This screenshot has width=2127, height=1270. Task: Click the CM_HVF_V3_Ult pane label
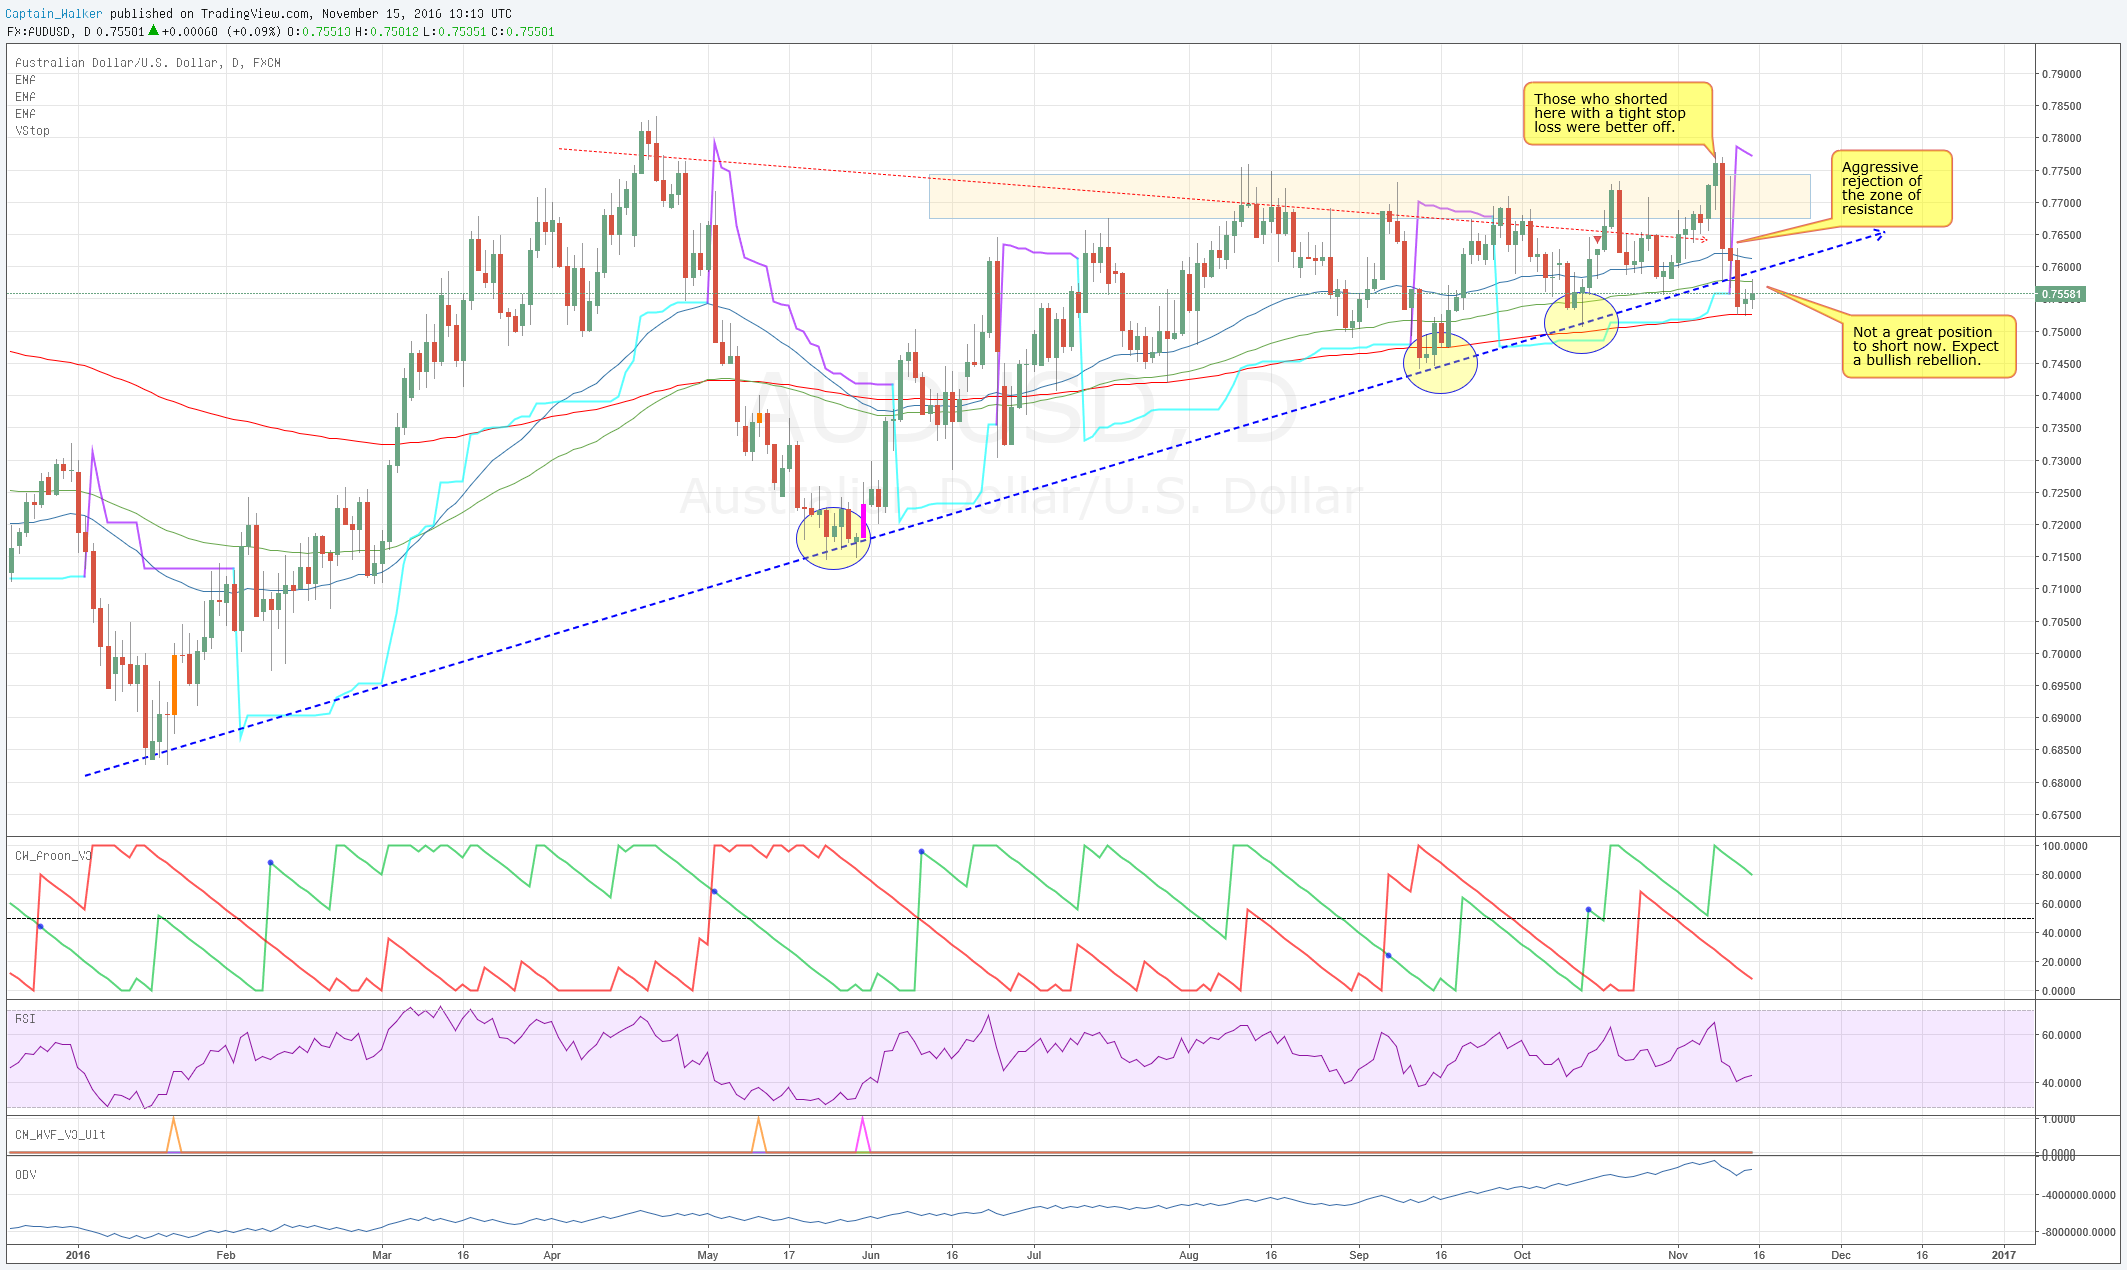[x=60, y=1135]
